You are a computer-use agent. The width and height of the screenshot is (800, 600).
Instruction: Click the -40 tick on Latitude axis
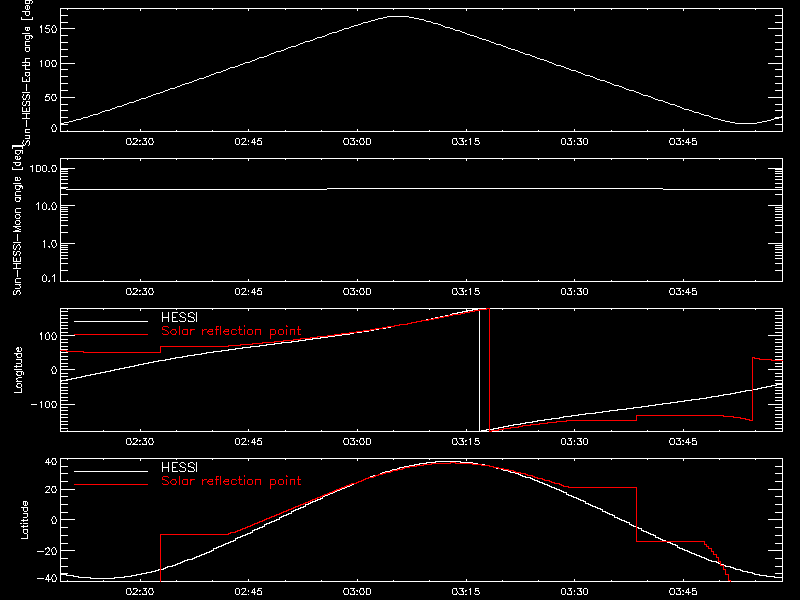pos(47,578)
